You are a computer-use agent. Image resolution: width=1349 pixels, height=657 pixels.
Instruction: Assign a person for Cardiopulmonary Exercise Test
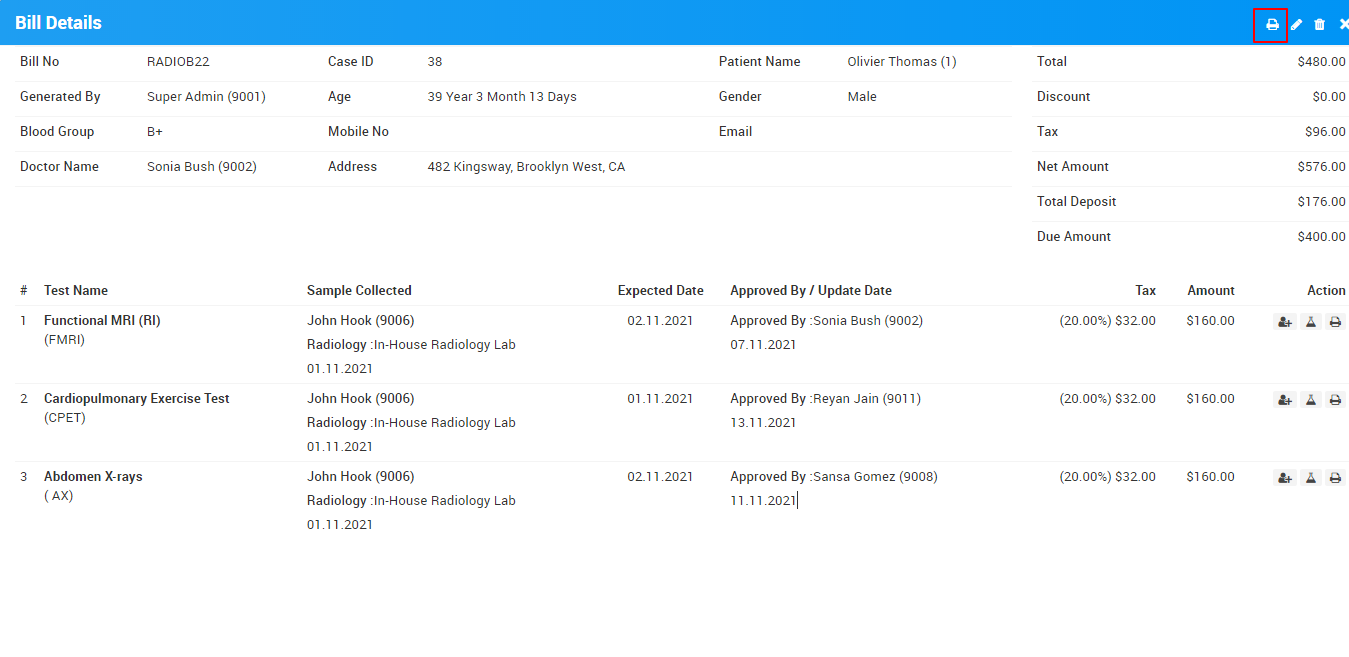point(1284,400)
